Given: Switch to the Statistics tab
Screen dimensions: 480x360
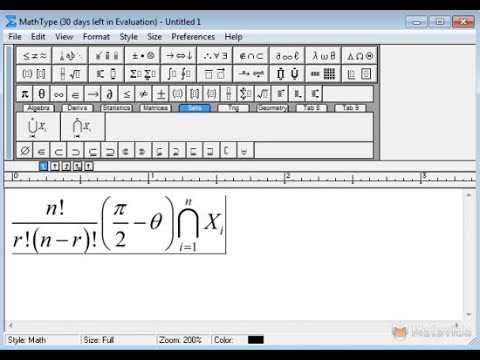Looking at the screenshot, I should click(116, 108).
